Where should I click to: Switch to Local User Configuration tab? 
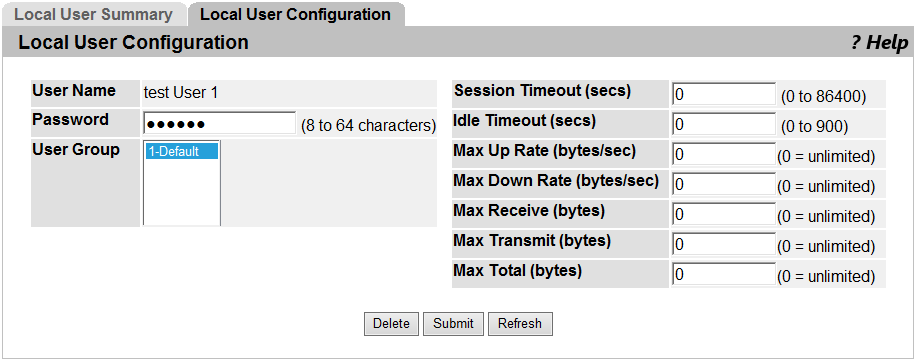295,15
